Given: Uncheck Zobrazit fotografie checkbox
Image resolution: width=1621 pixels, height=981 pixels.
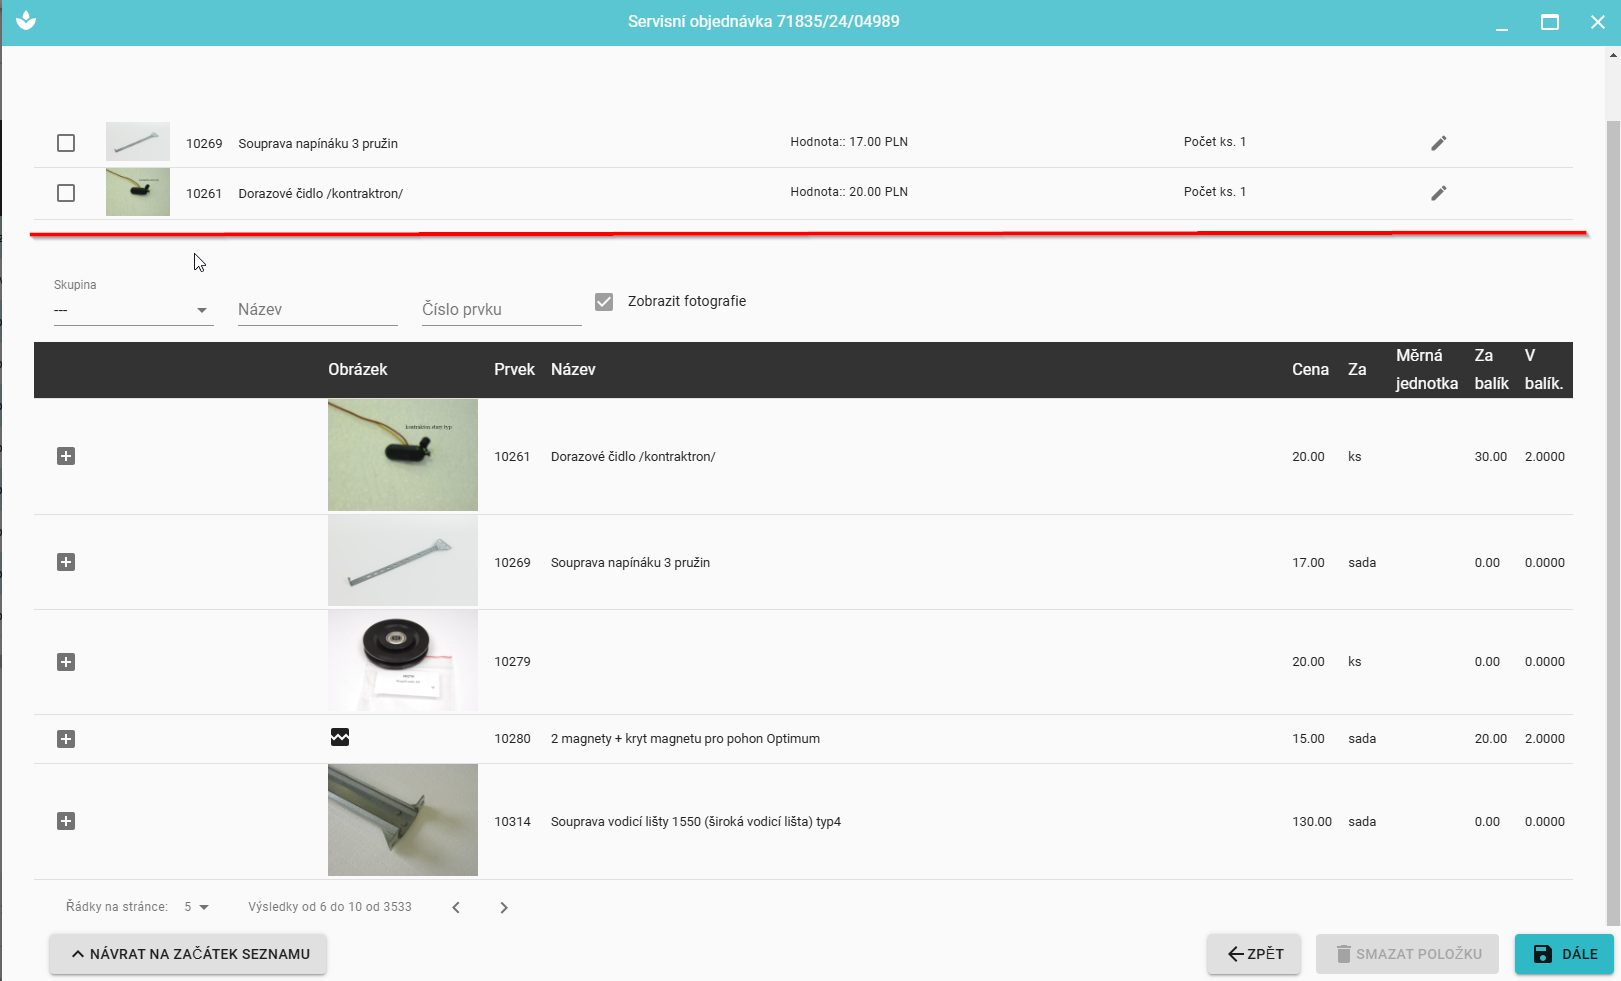Looking at the screenshot, I should point(604,302).
